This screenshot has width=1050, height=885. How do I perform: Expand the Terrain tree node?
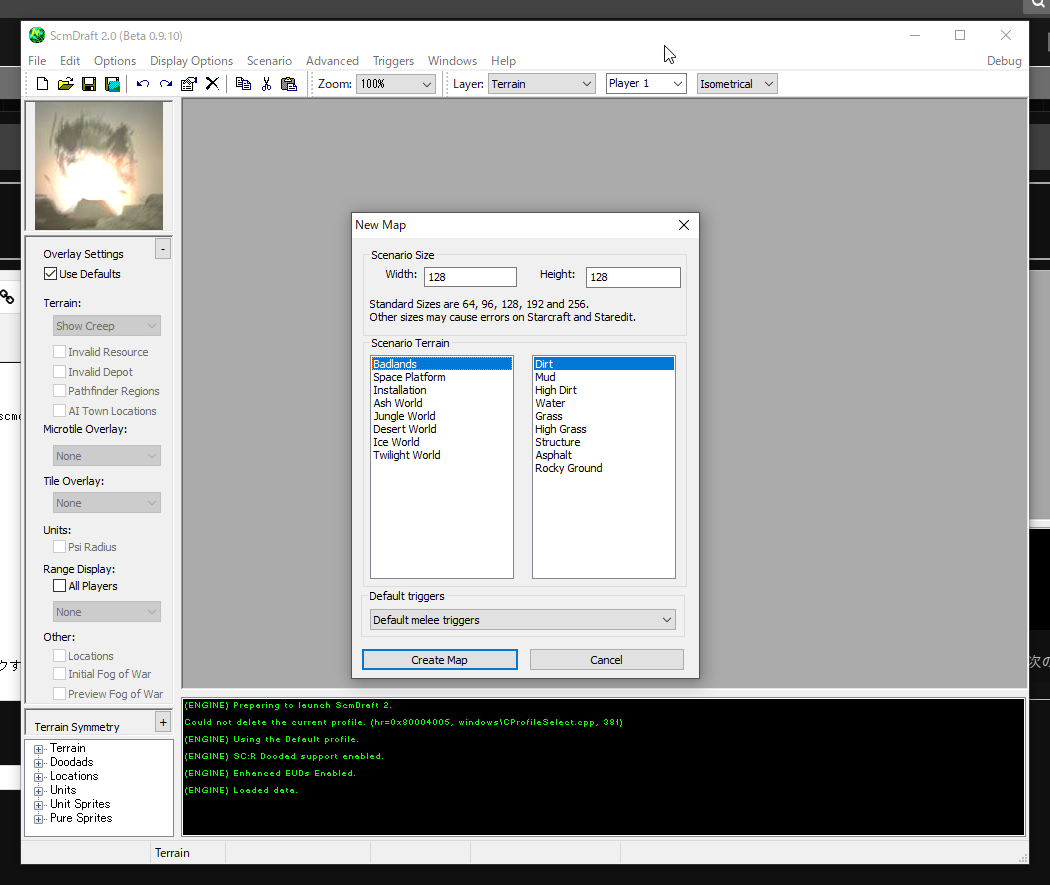pyautogui.click(x=38, y=749)
